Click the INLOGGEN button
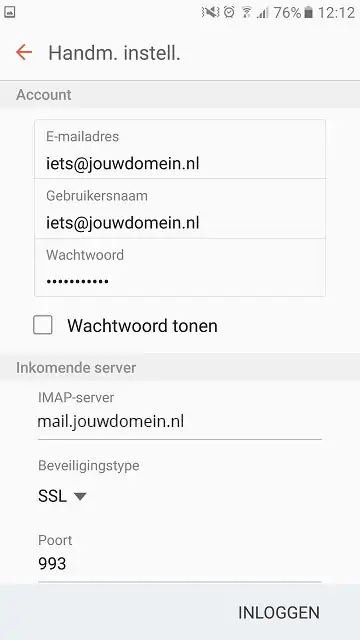 tap(279, 613)
